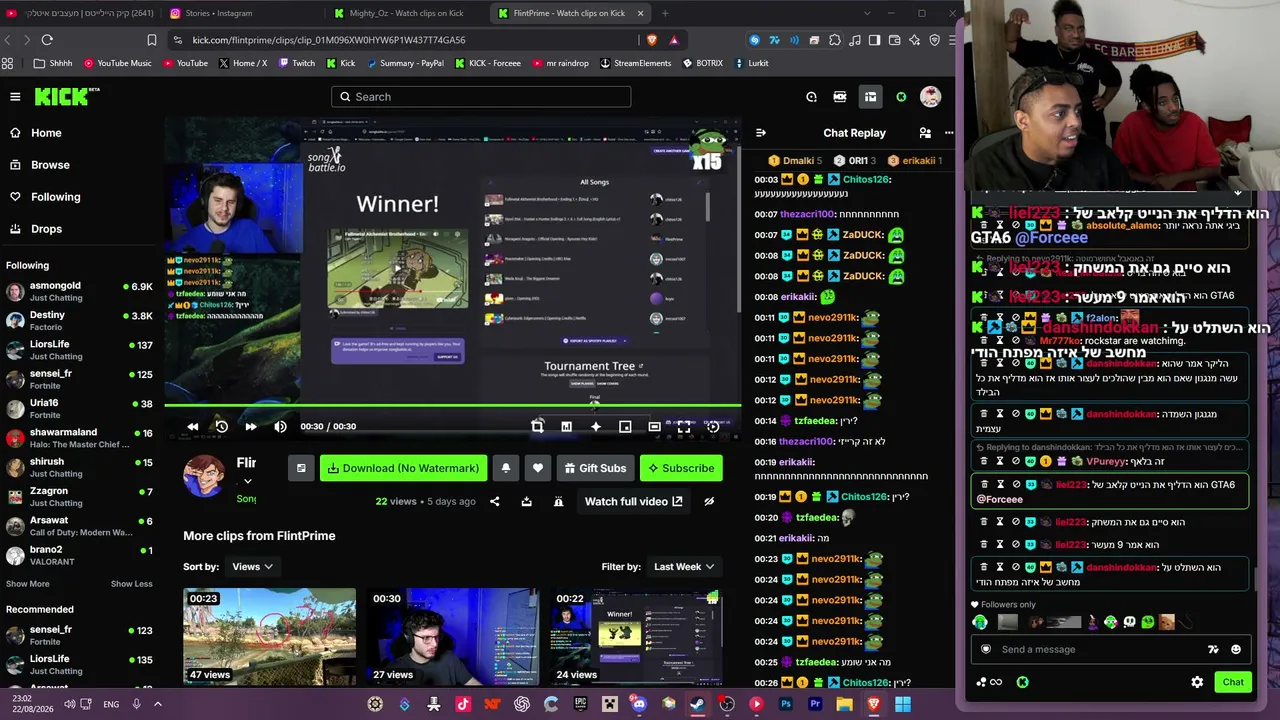1280x720 pixels.
Task: Bookmark this page with the bookmark icon
Action: point(152,40)
